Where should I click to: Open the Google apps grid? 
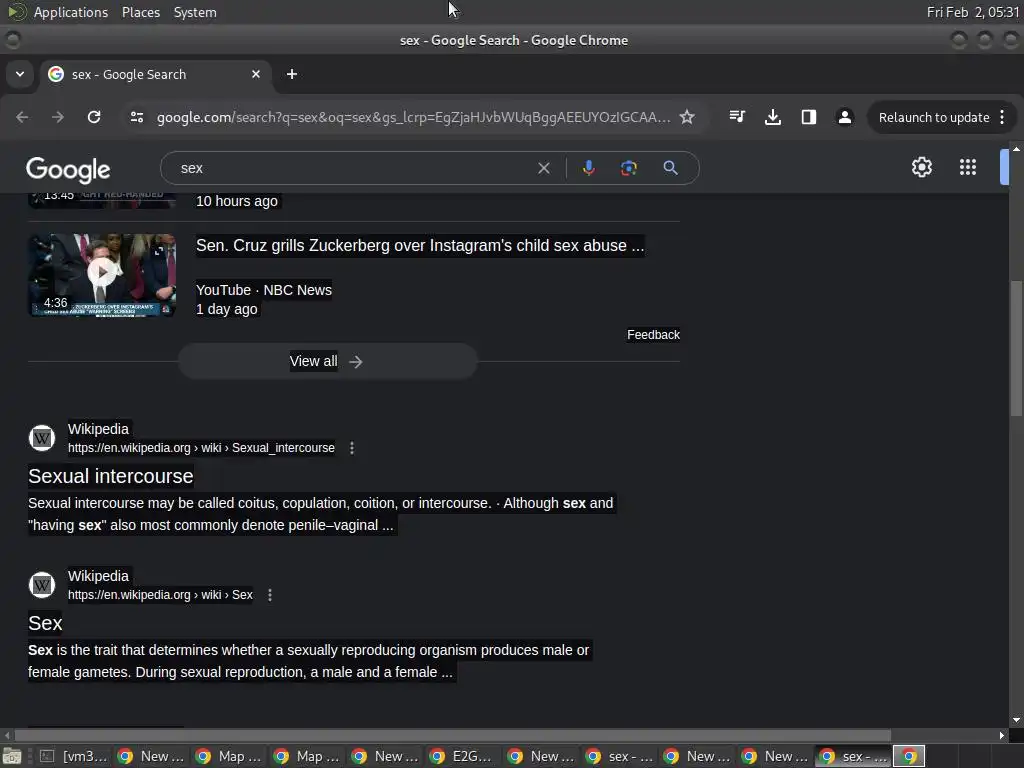[x=968, y=167]
